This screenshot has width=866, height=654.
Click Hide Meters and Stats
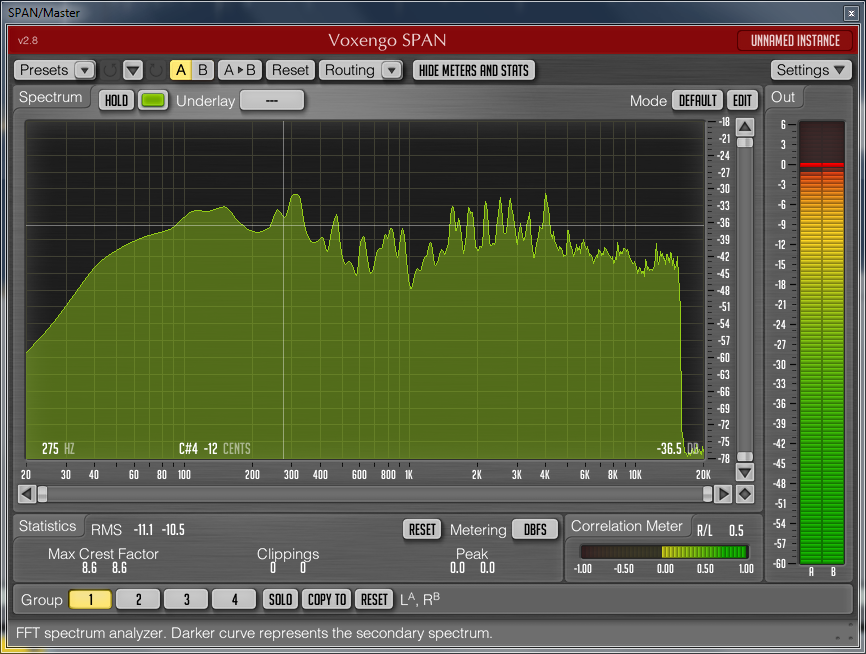point(474,70)
